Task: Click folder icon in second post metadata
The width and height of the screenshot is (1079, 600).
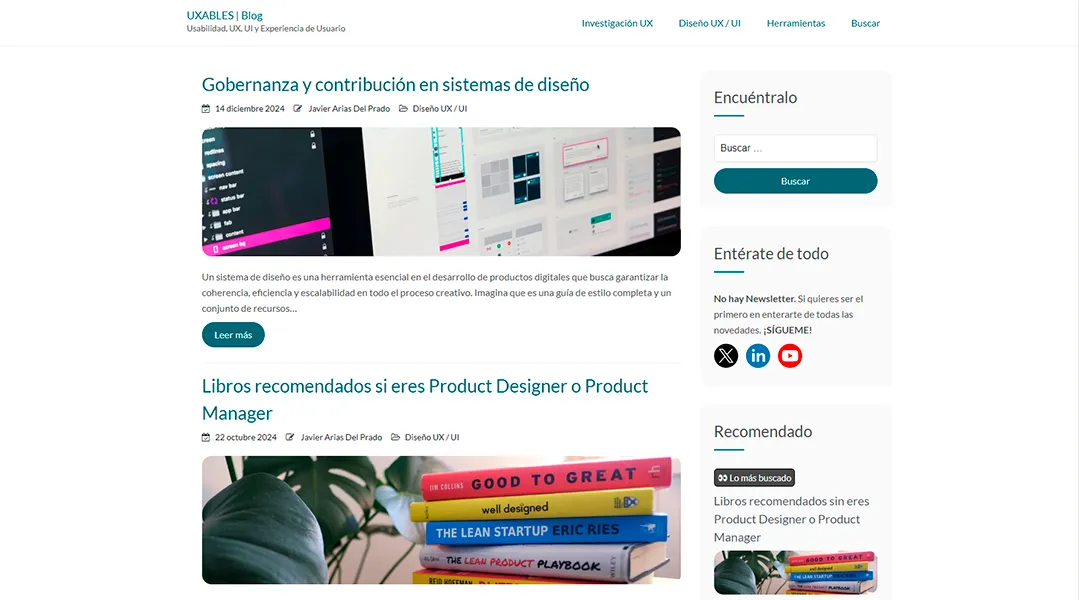Action: [x=396, y=437]
